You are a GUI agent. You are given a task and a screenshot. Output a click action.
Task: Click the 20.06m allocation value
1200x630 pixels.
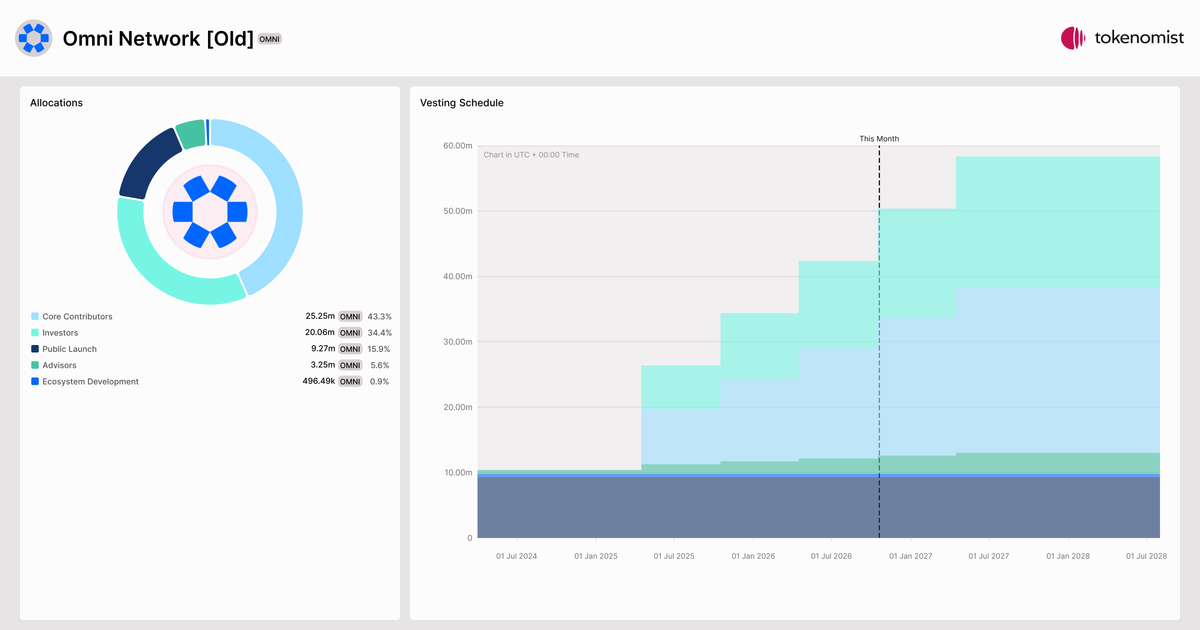point(319,333)
